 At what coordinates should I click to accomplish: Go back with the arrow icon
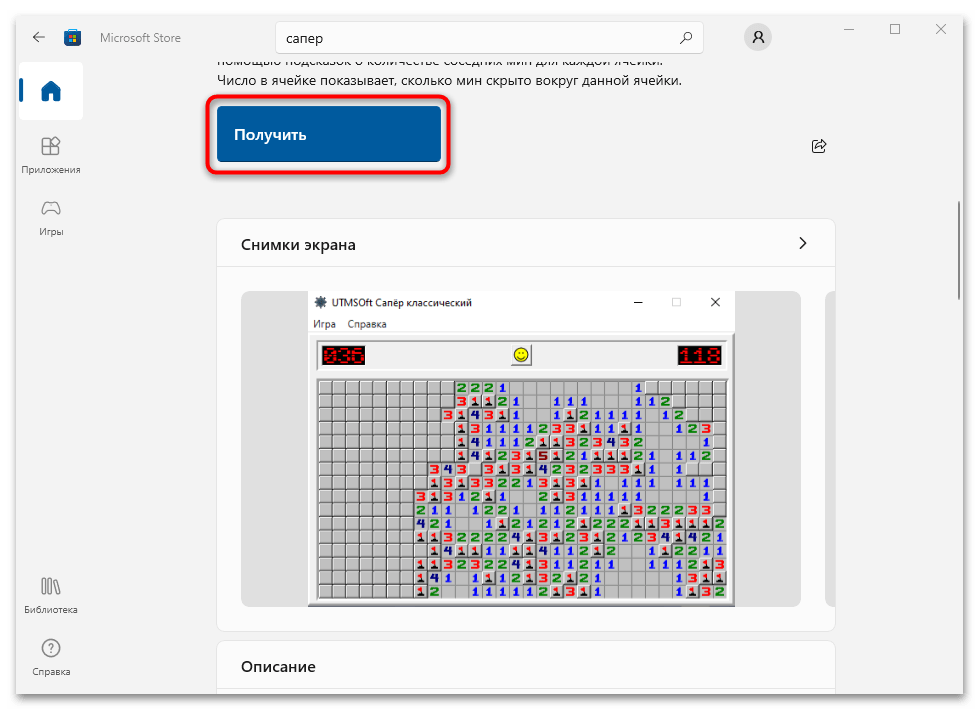point(39,37)
